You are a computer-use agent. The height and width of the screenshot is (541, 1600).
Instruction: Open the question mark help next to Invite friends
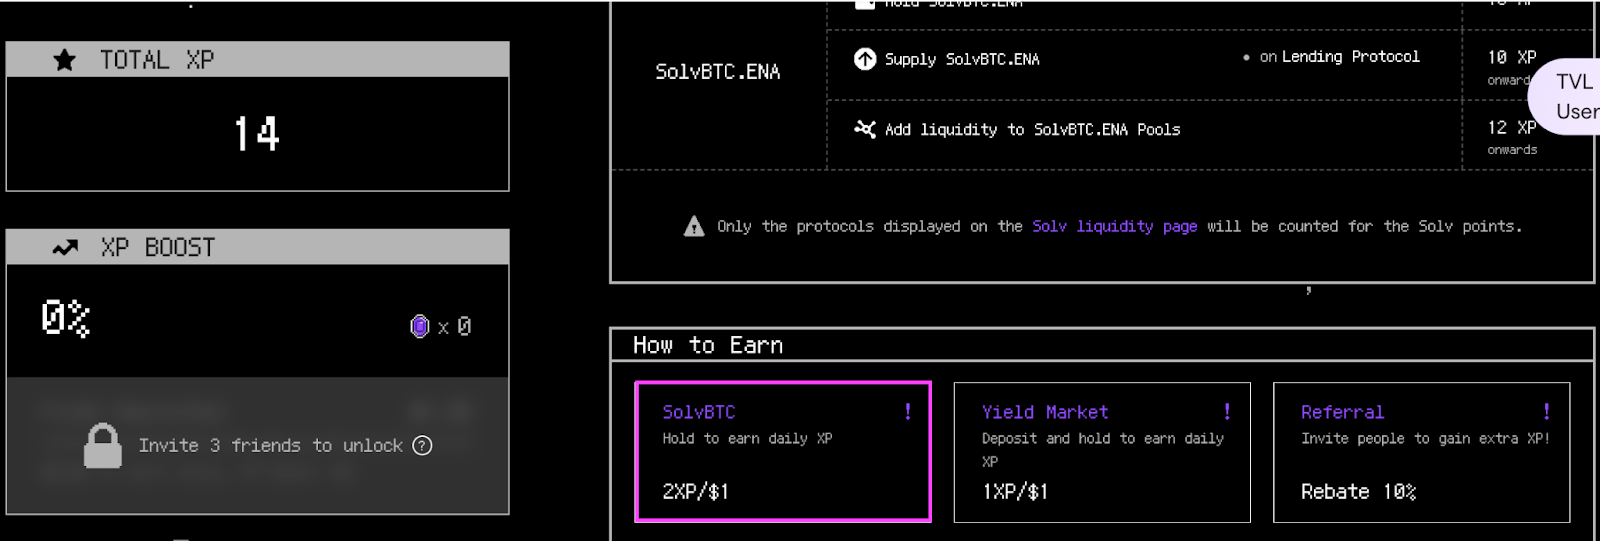pos(422,445)
